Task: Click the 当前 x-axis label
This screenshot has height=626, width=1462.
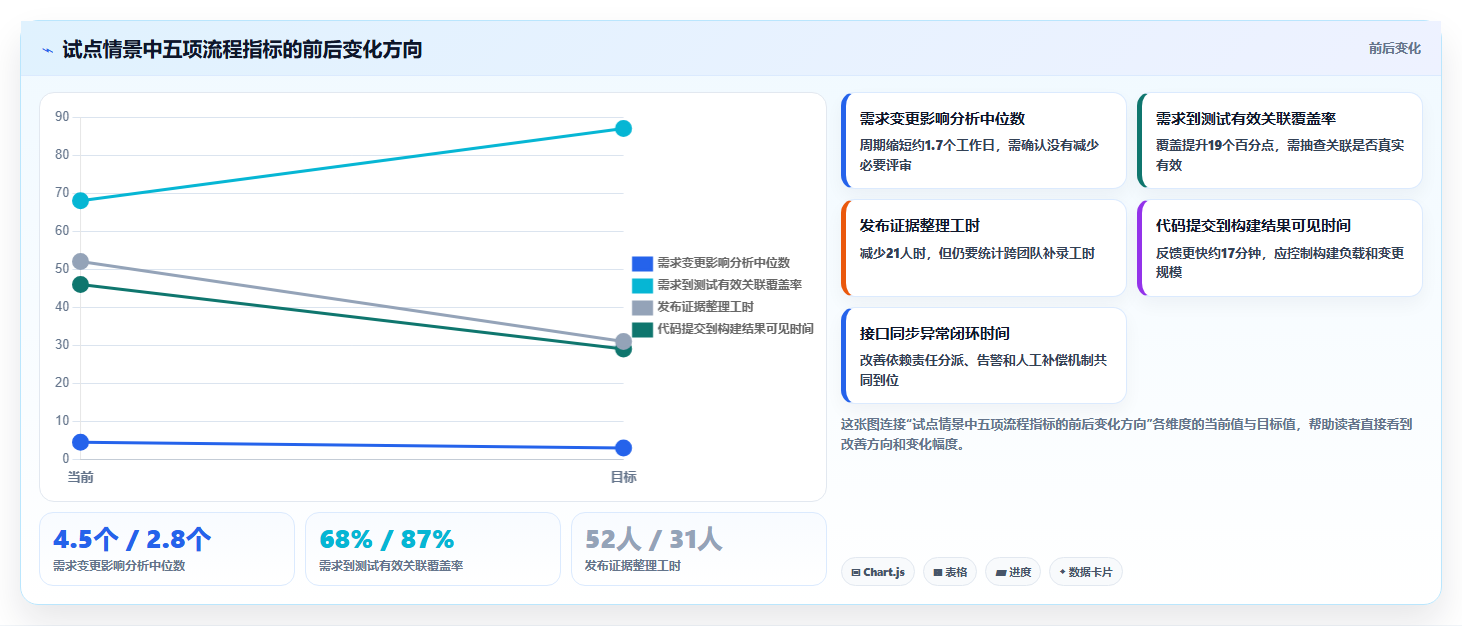Action: (81, 477)
